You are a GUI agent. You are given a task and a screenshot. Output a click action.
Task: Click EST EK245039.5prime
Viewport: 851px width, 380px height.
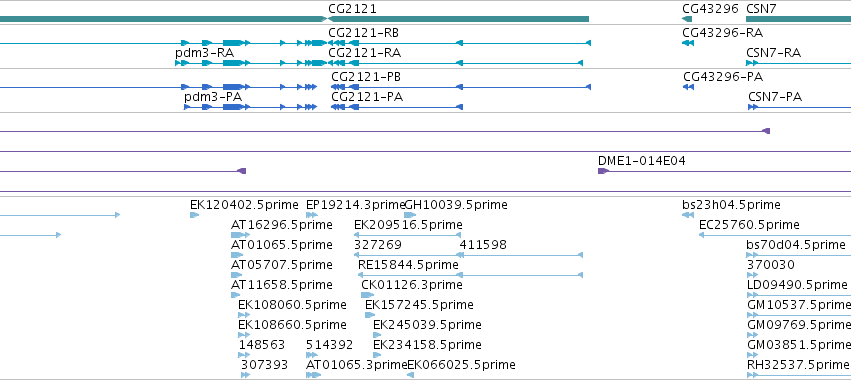tap(427, 325)
